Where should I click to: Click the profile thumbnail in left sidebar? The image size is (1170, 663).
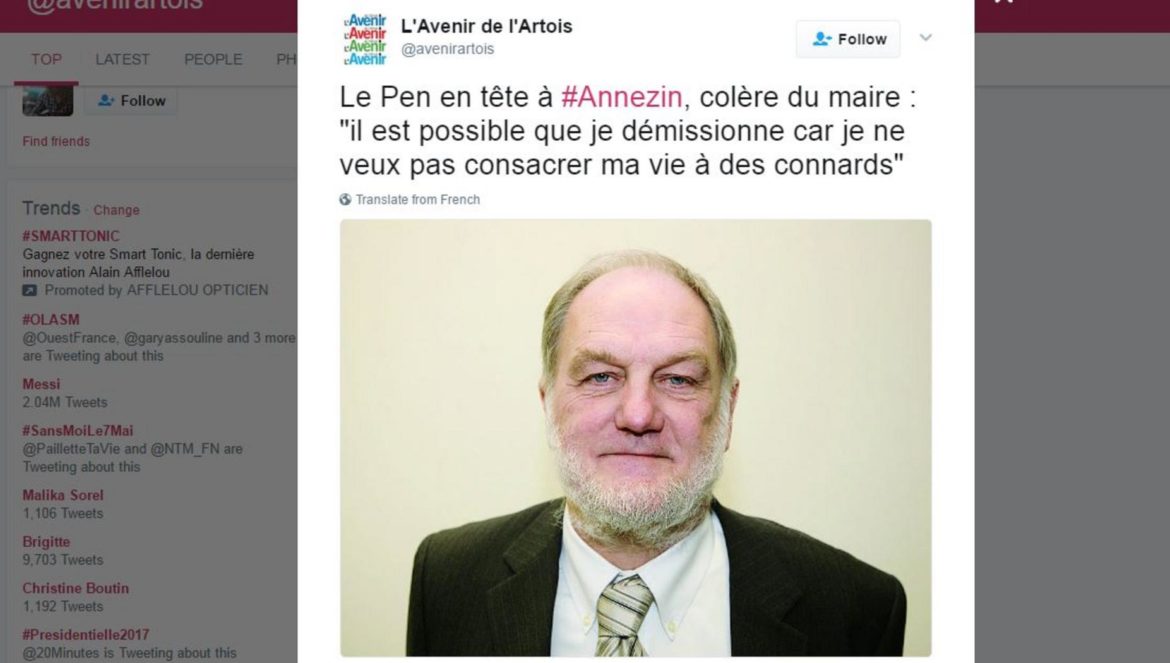(48, 101)
